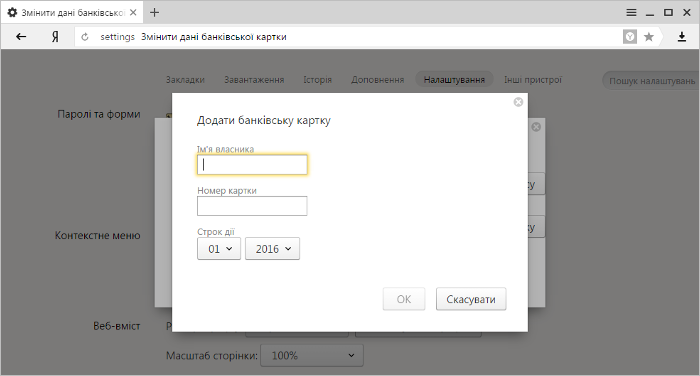This screenshot has height=376, width=700.
Task: Click the Номер картки label
Action: coord(227,191)
